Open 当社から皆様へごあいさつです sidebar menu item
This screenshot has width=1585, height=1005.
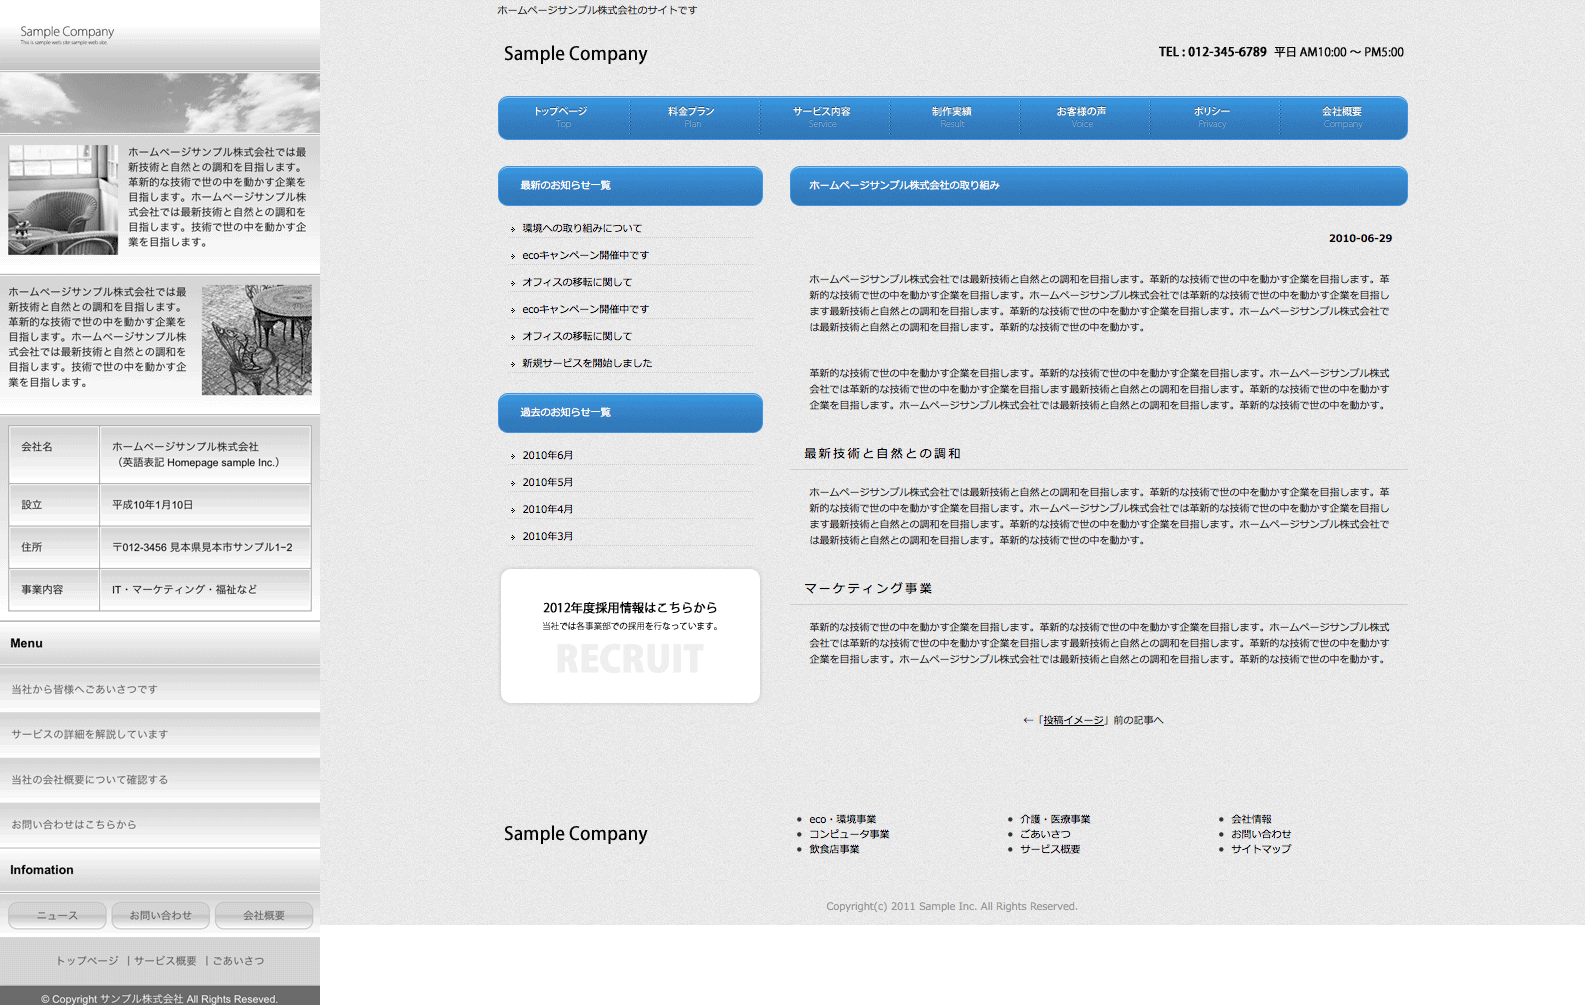pos(85,690)
